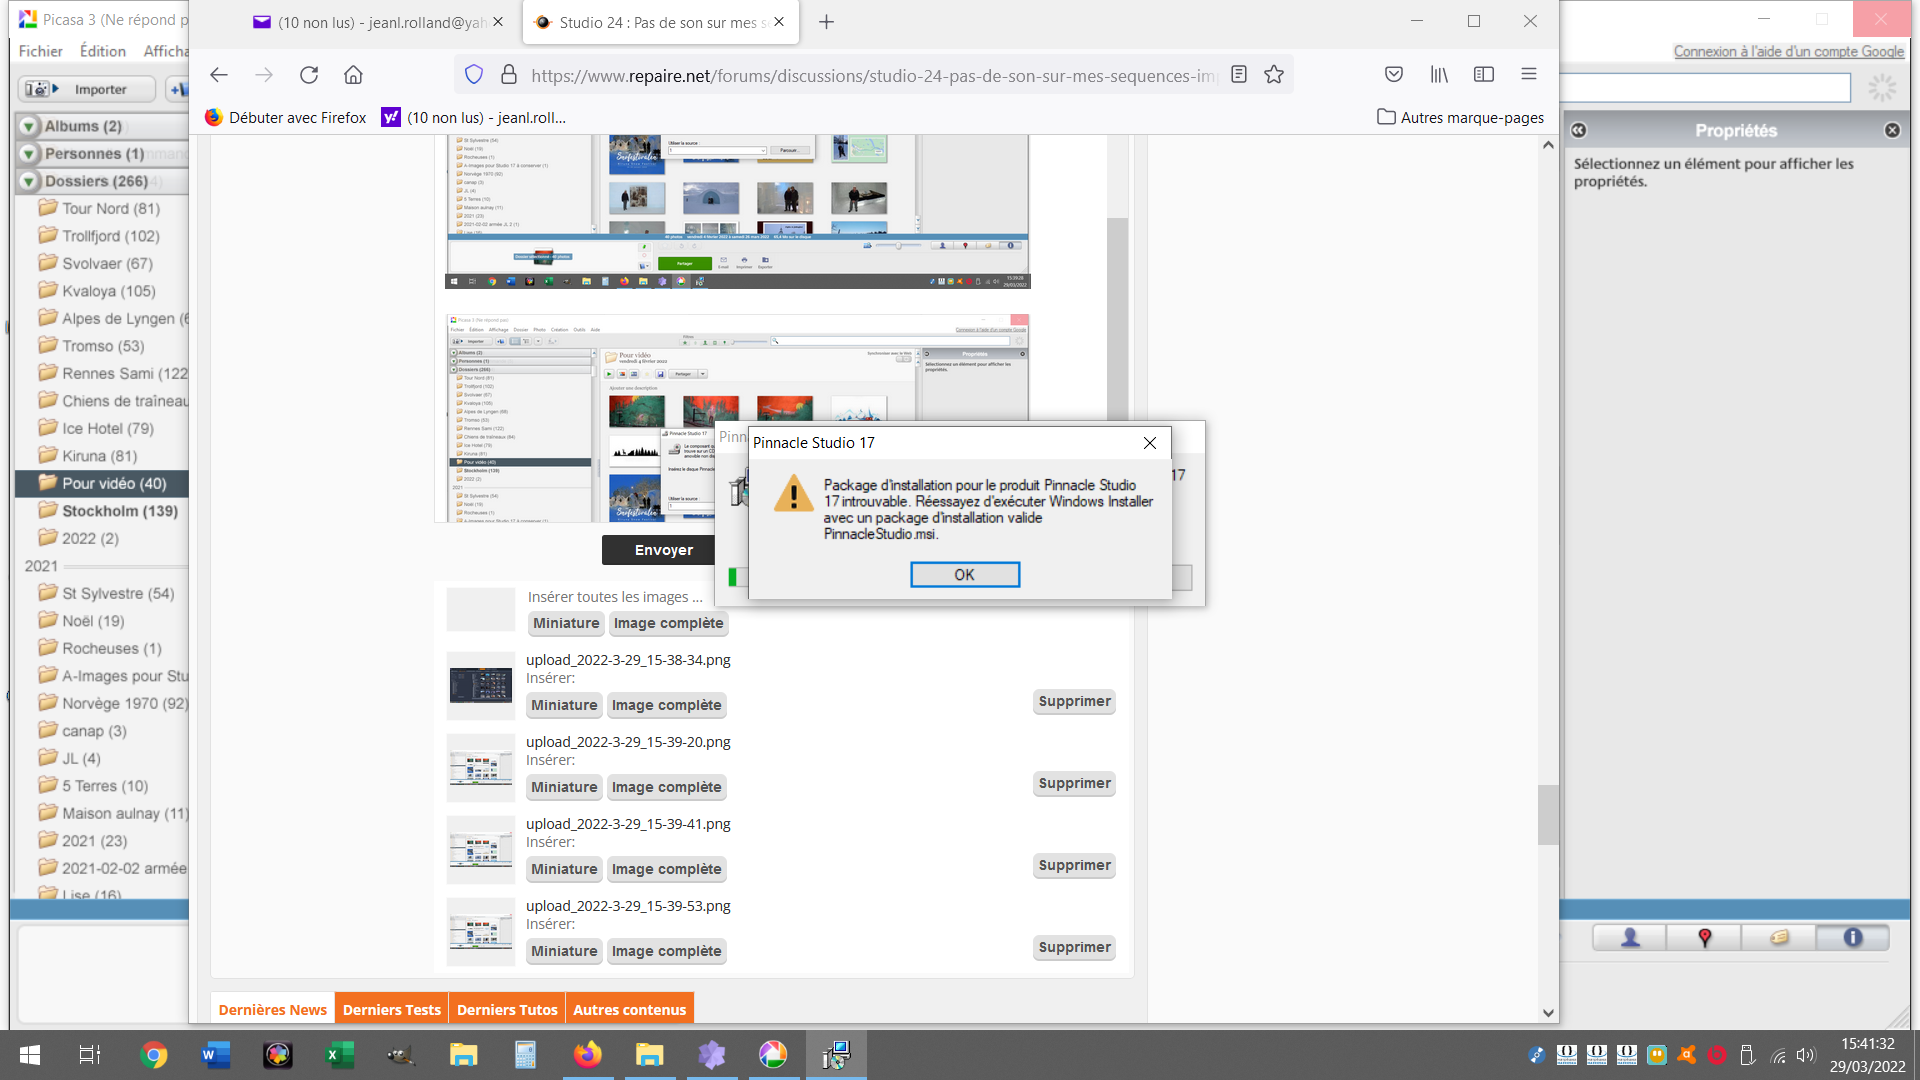The image size is (1920, 1080).
Task: Click OK in the Pinnacle Studio 17 dialog
Action: [x=964, y=575]
